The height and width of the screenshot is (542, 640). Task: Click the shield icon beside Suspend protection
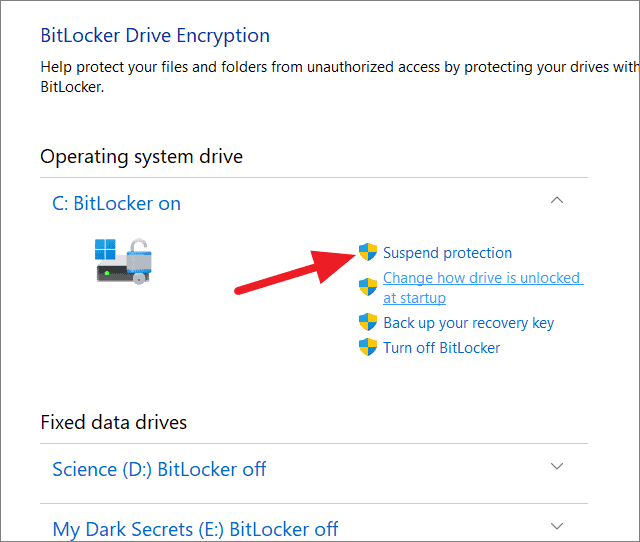point(368,252)
